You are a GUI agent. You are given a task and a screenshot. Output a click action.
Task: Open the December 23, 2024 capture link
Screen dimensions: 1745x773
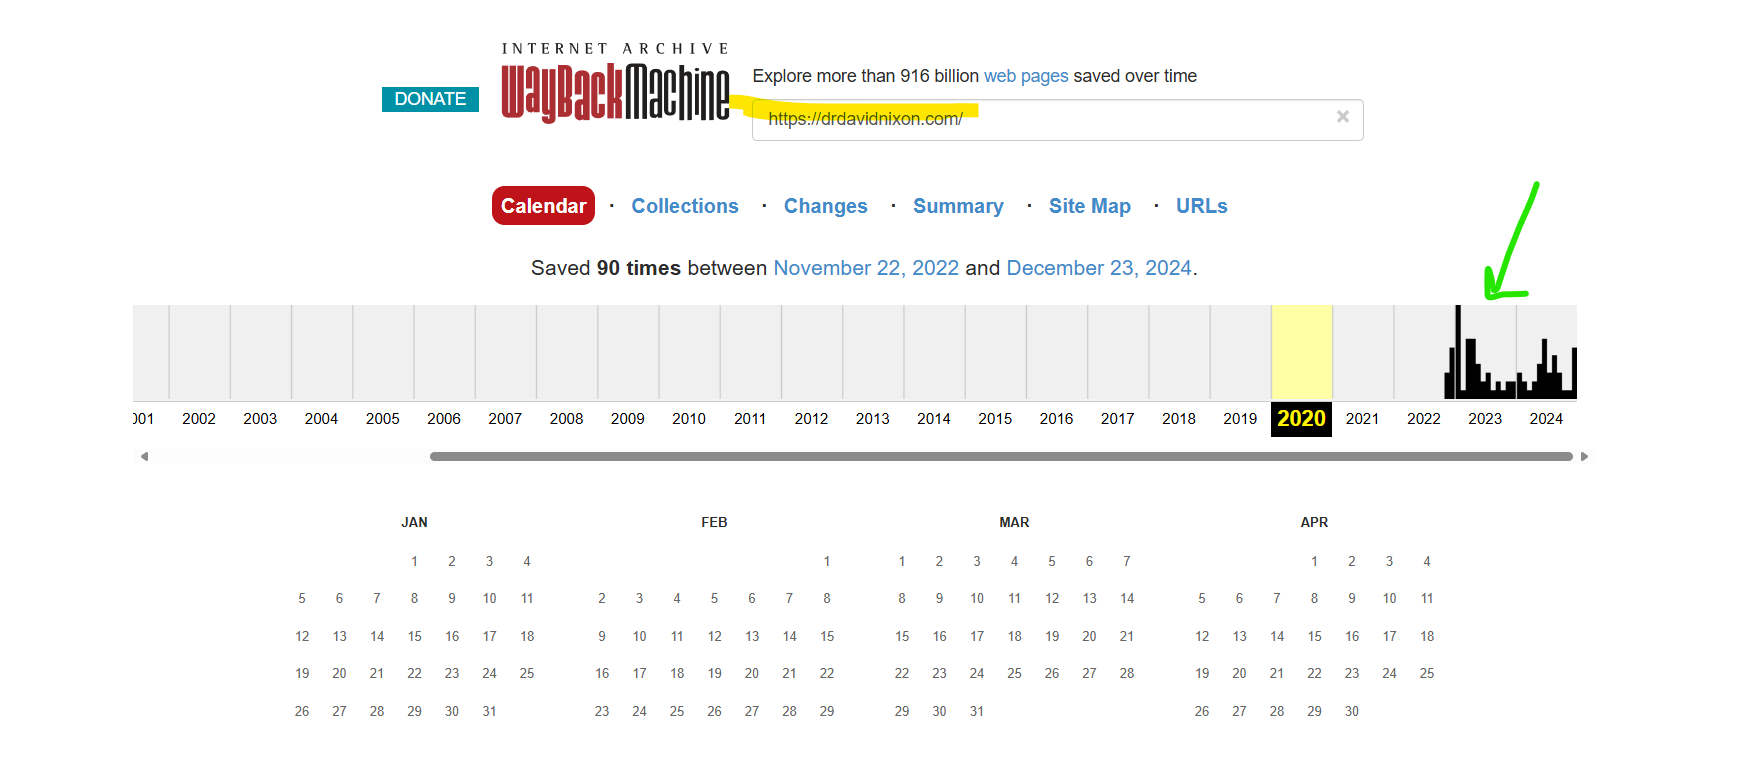1099,268
